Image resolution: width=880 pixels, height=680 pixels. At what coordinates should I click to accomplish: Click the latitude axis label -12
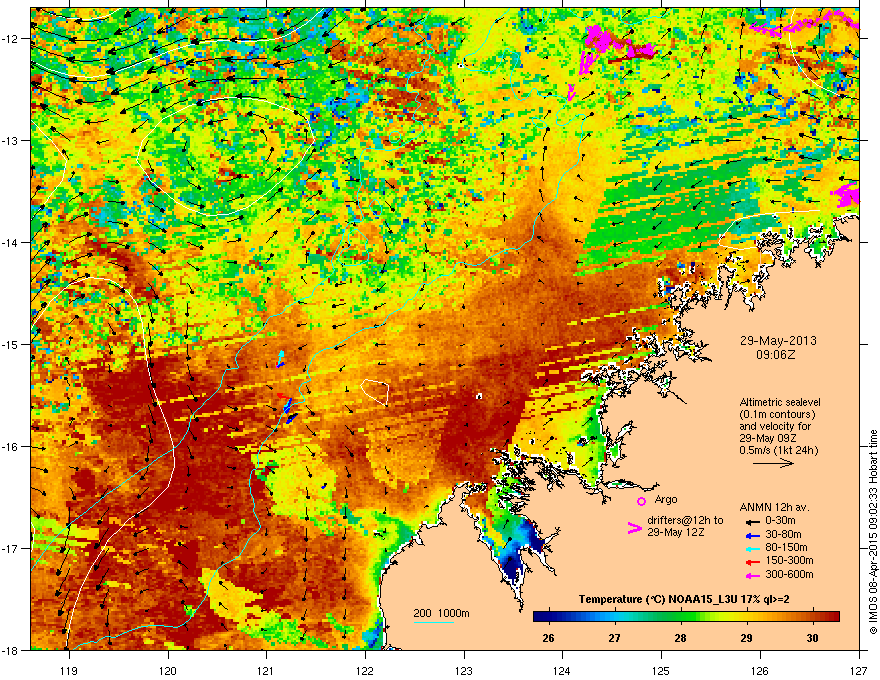click(10, 39)
